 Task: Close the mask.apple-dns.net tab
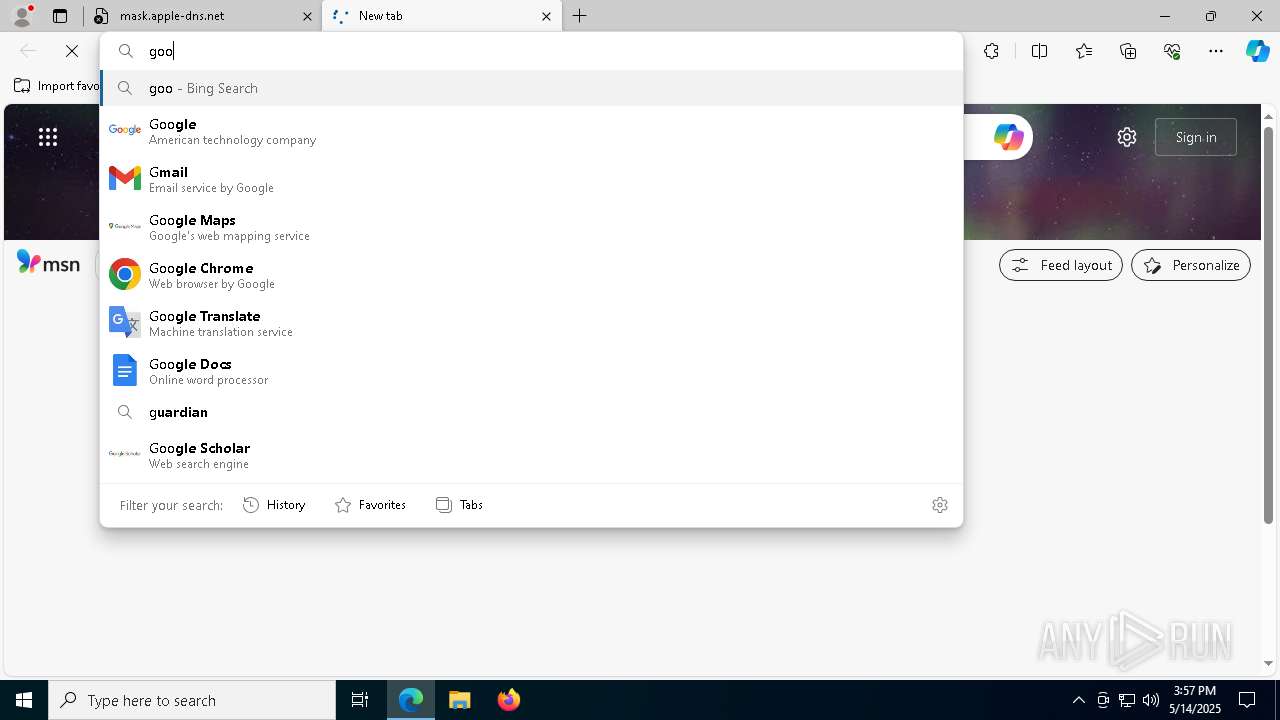306,16
